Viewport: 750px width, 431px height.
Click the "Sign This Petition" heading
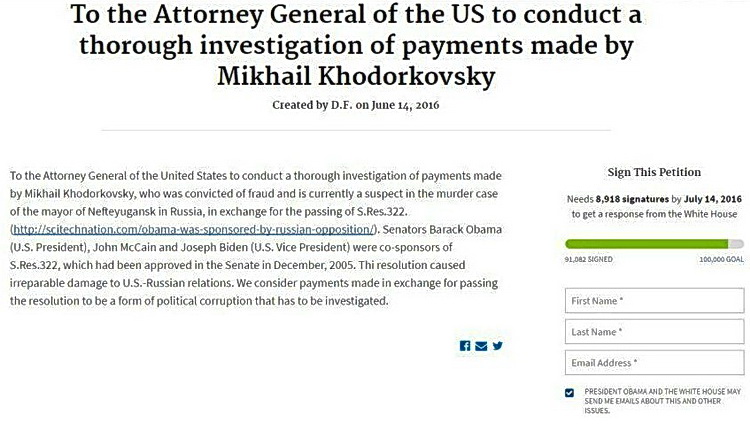[x=654, y=172]
